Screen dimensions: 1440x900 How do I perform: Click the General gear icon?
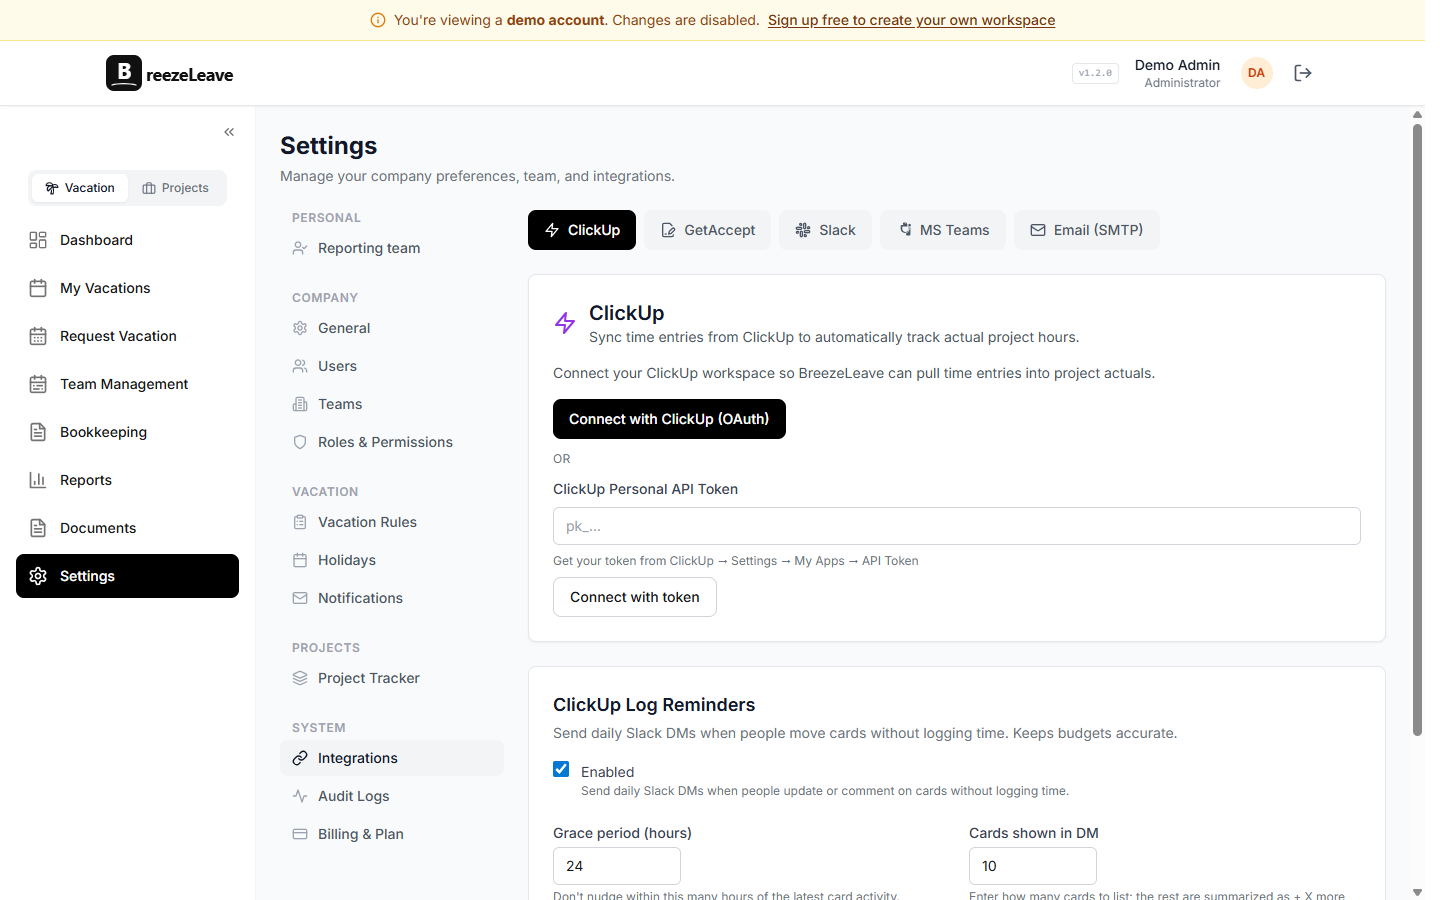point(300,328)
